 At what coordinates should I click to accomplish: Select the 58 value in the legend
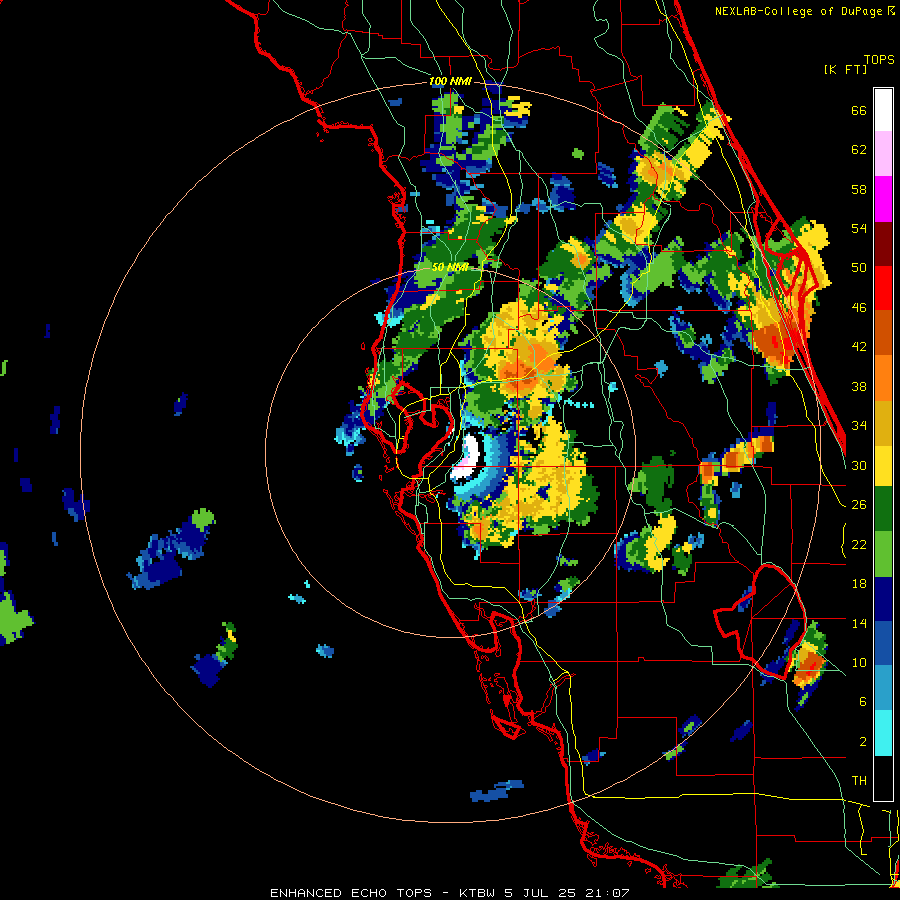coord(859,189)
